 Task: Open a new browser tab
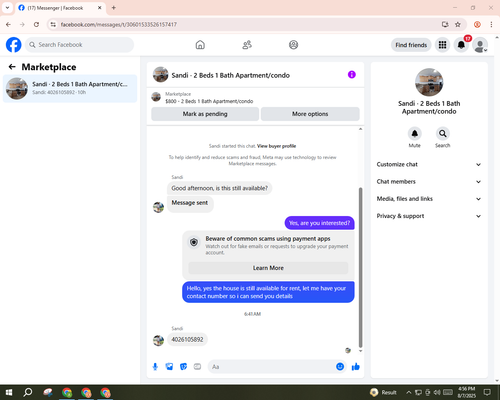tap(114, 8)
